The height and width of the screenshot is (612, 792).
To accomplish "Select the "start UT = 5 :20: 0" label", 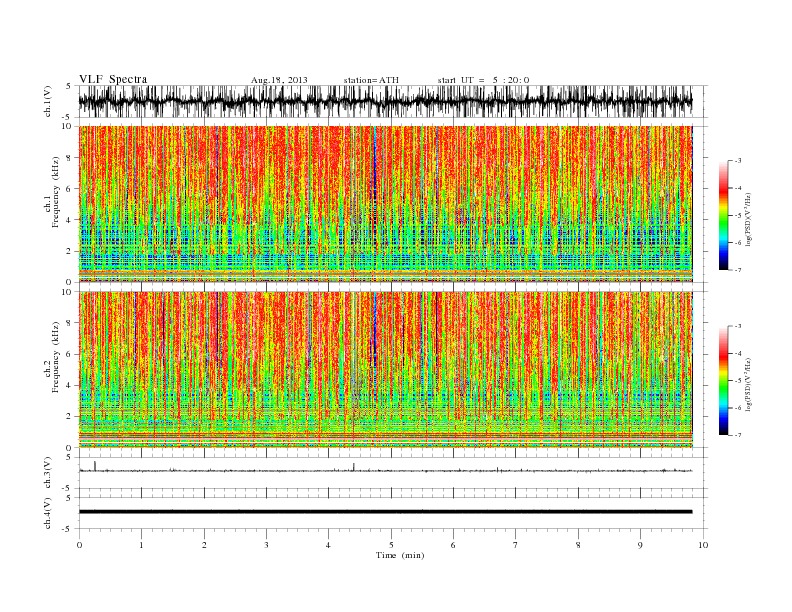I will click(x=483, y=80).
